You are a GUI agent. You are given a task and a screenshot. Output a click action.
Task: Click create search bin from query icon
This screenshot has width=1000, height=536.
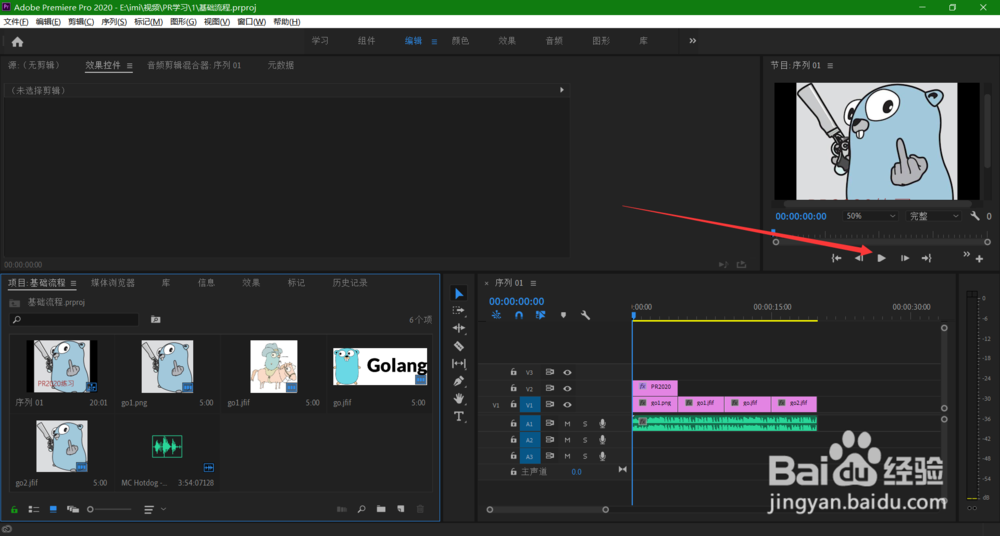[156, 319]
